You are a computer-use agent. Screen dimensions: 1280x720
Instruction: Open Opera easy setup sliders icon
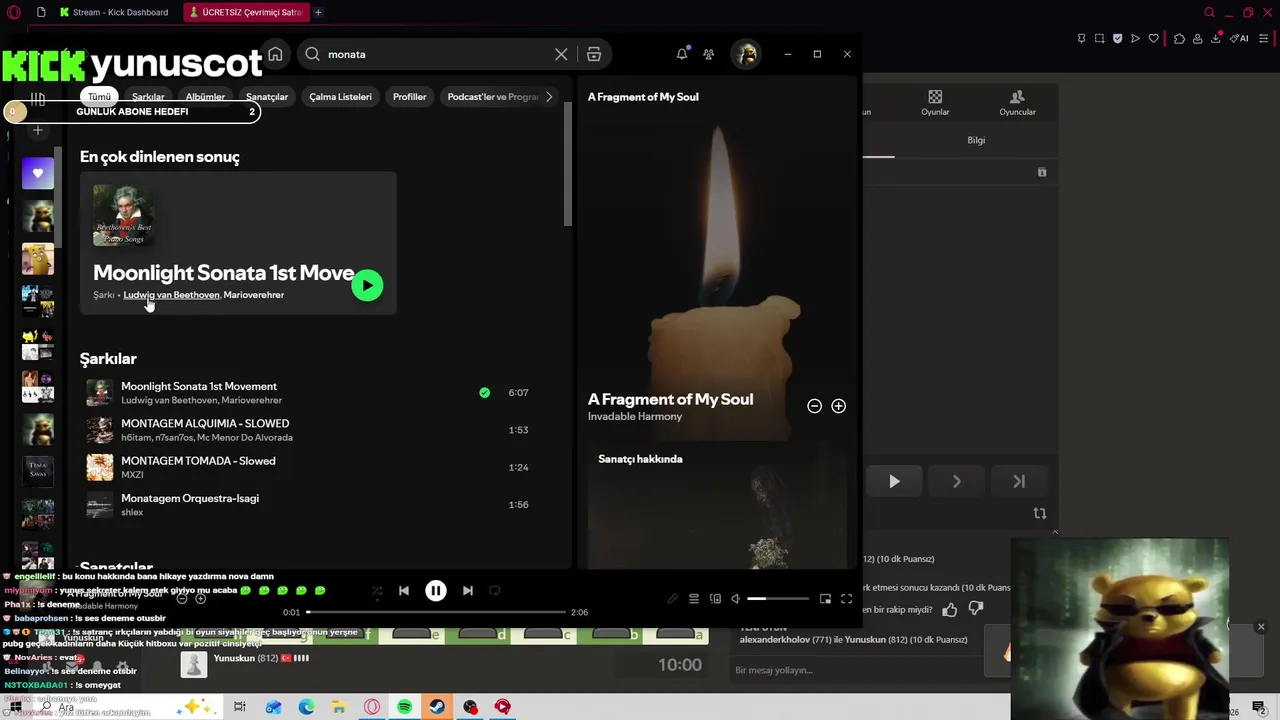[x=1264, y=39]
